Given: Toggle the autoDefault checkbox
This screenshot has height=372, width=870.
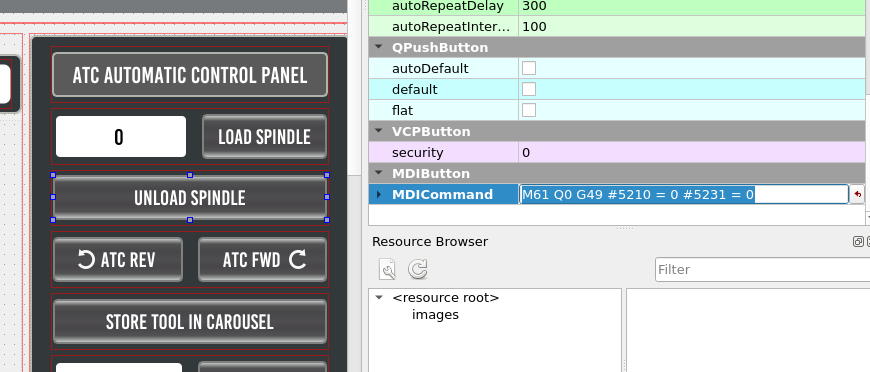Looking at the screenshot, I should 529,68.
